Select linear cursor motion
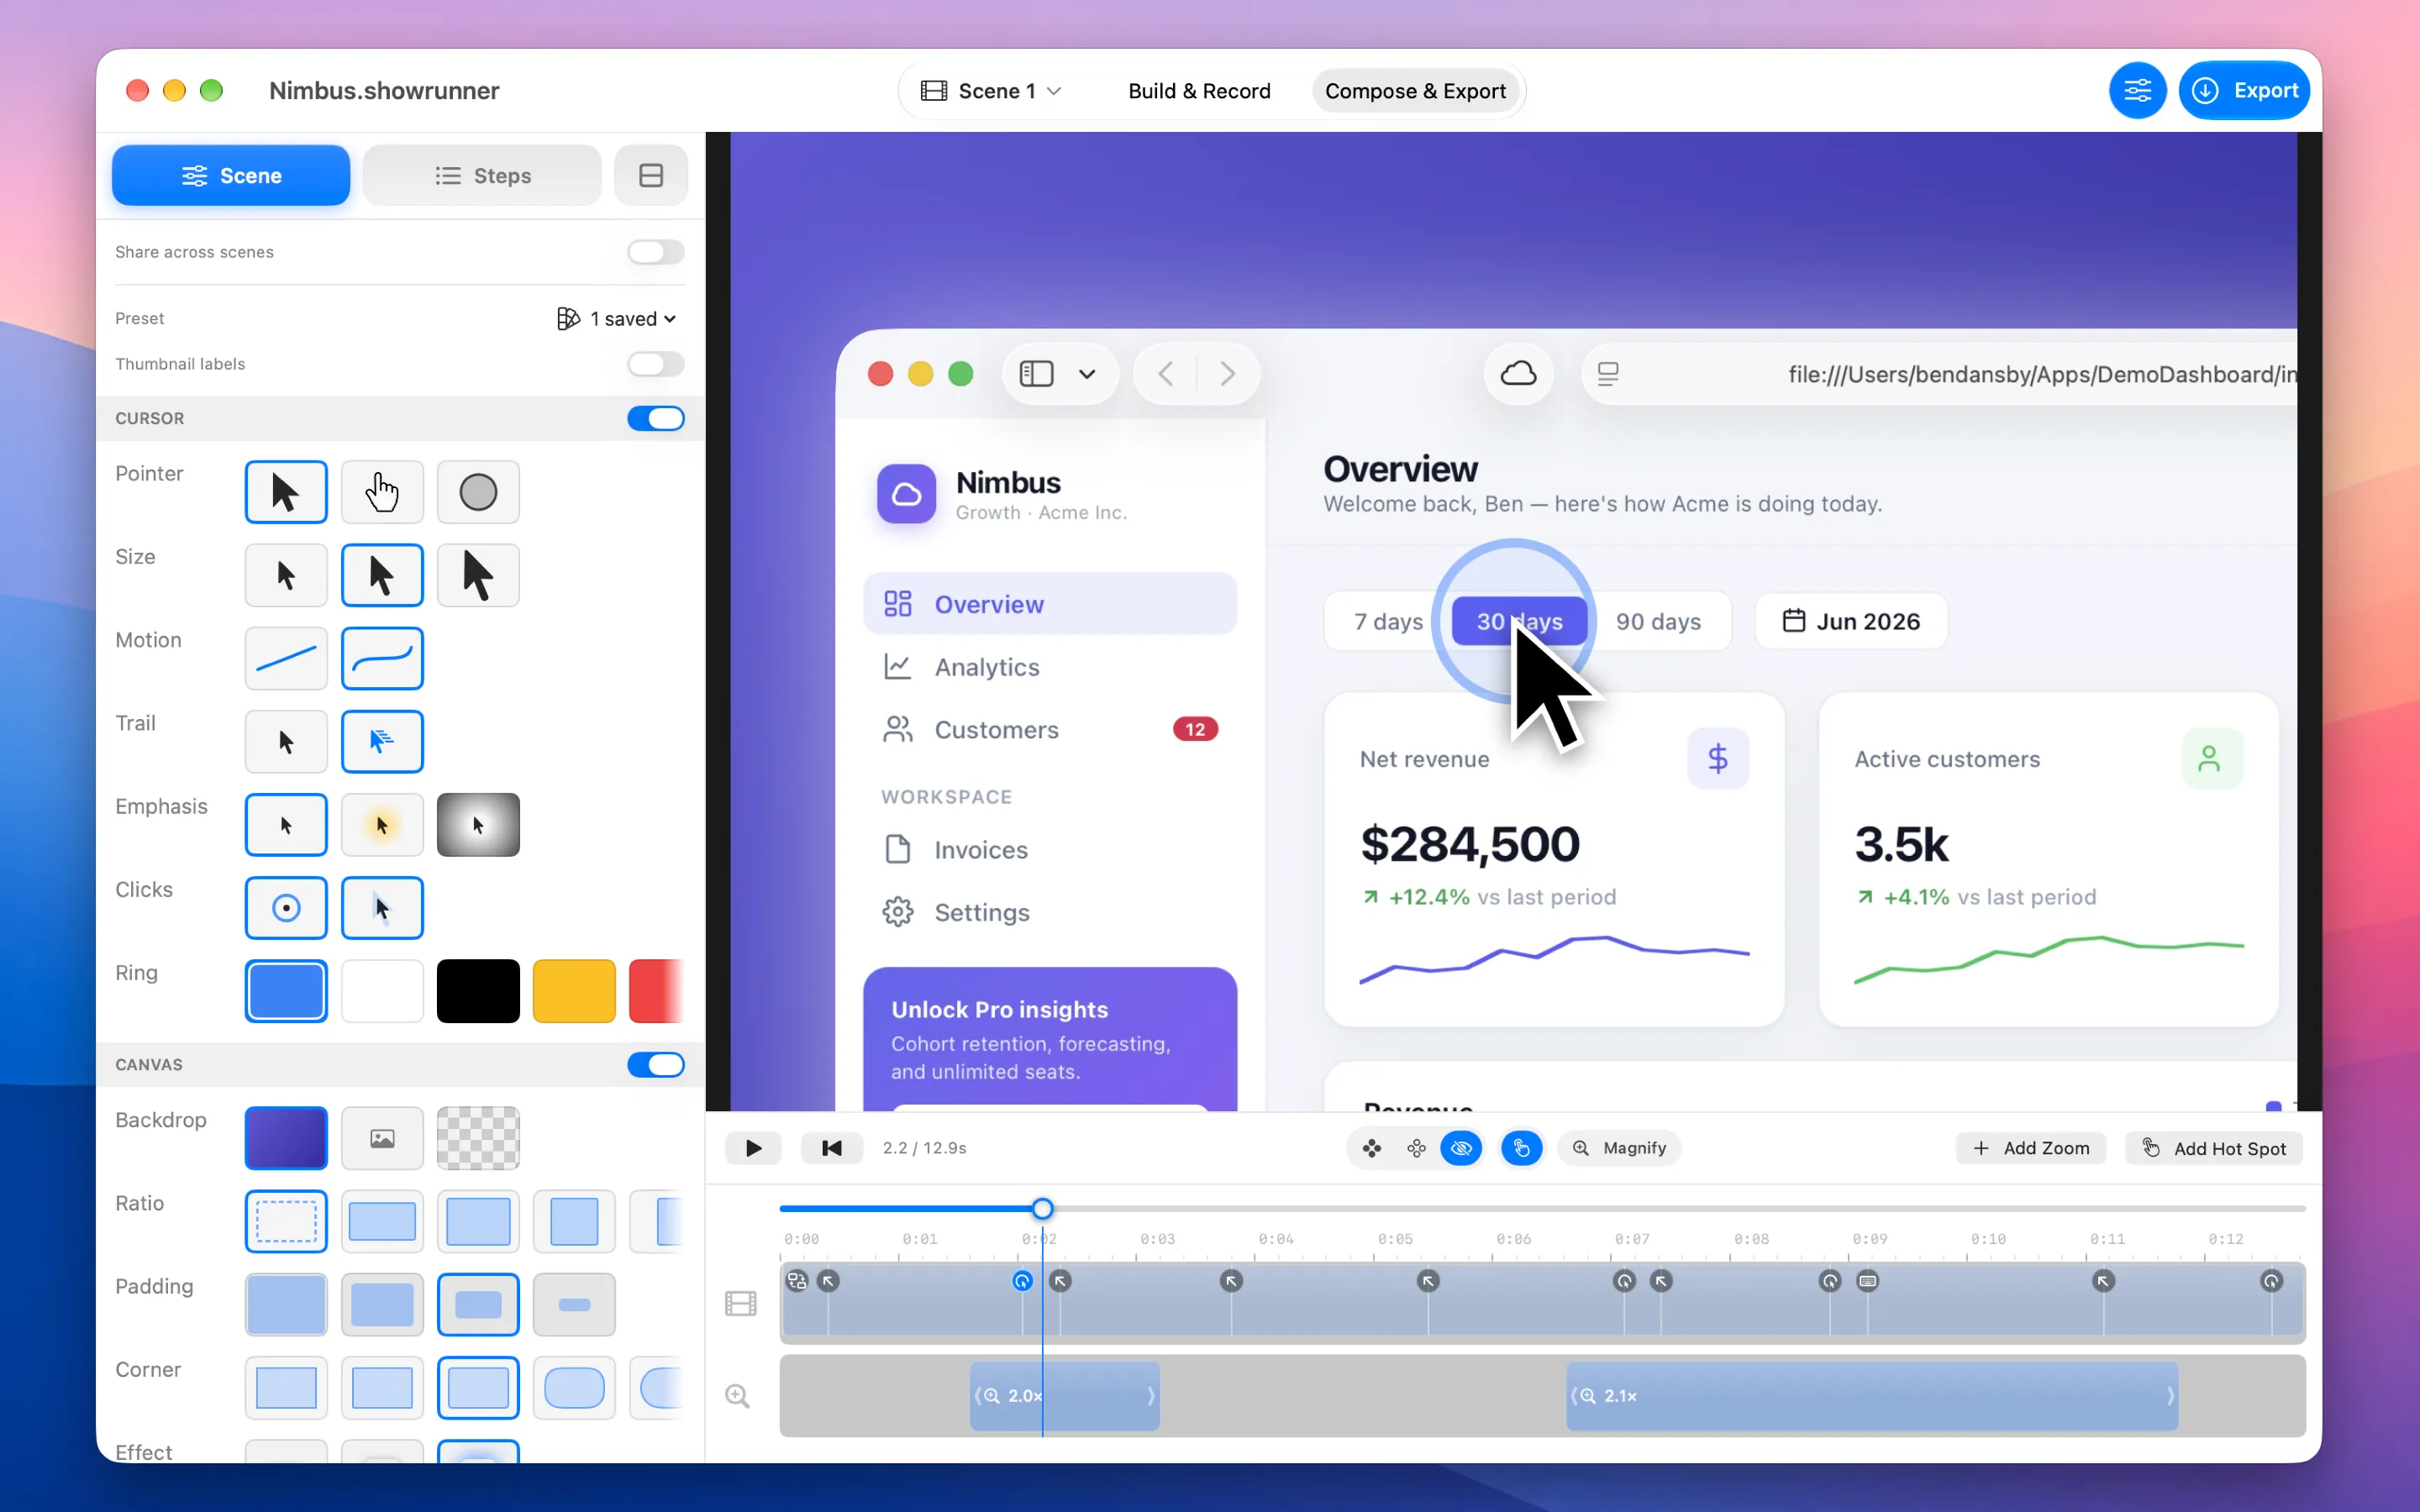 pos(286,658)
